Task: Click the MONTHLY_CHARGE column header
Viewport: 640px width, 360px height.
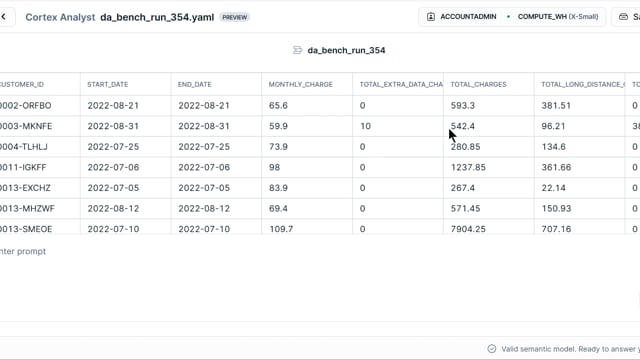Action: pyautogui.click(x=300, y=84)
